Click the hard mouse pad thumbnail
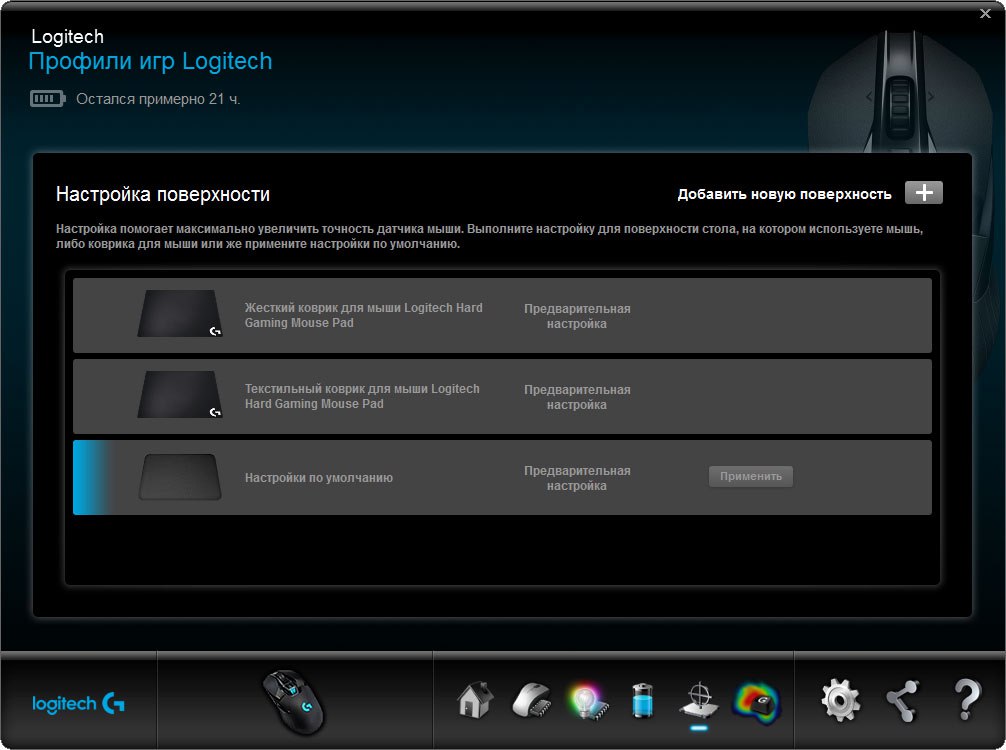Screen dimensions: 1006x750 pyautogui.click(x=180, y=314)
